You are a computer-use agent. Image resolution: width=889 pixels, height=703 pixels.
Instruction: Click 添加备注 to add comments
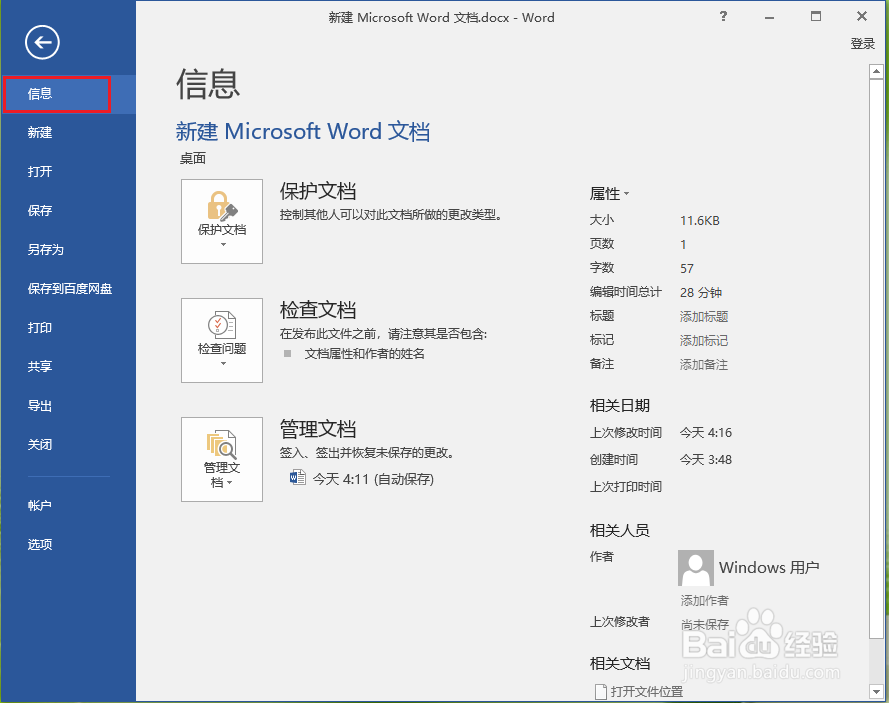pyautogui.click(x=704, y=365)
